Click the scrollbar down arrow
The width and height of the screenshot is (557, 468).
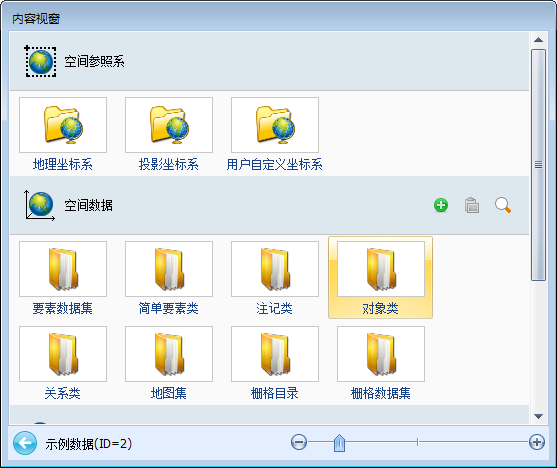click(x=538, y=416)
